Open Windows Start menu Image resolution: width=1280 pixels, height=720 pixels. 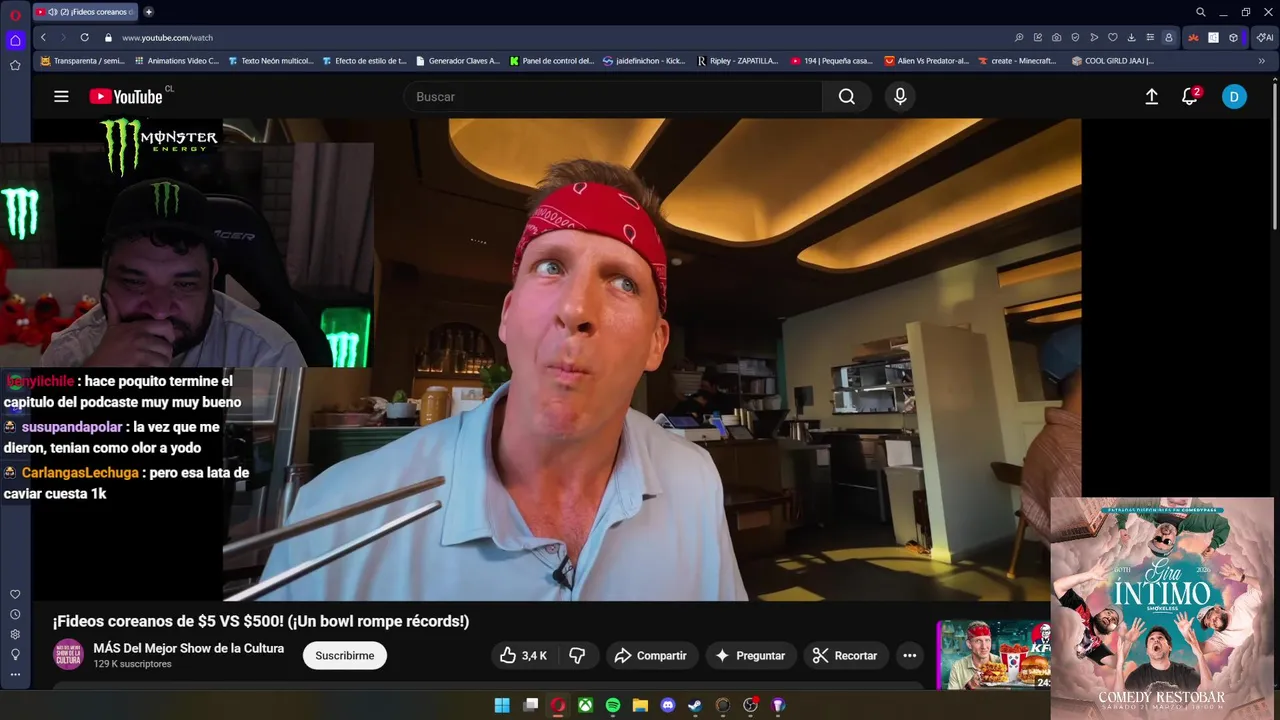pyautogui.click(x=502, y=705)
